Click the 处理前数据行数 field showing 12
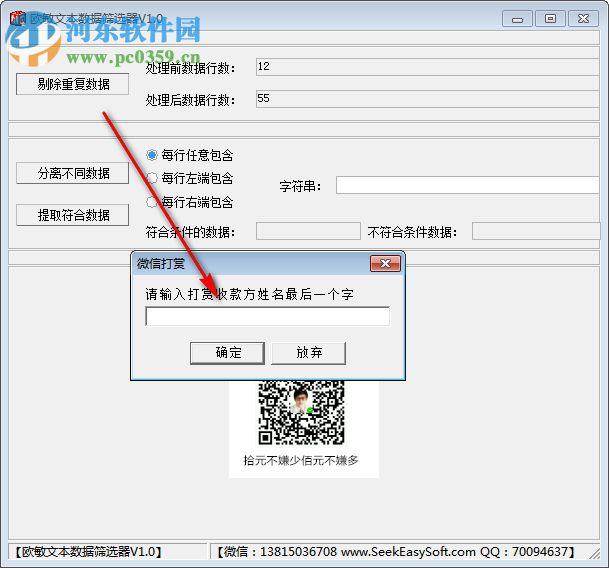Screen dimensions: 609x568 pos(427,67)
